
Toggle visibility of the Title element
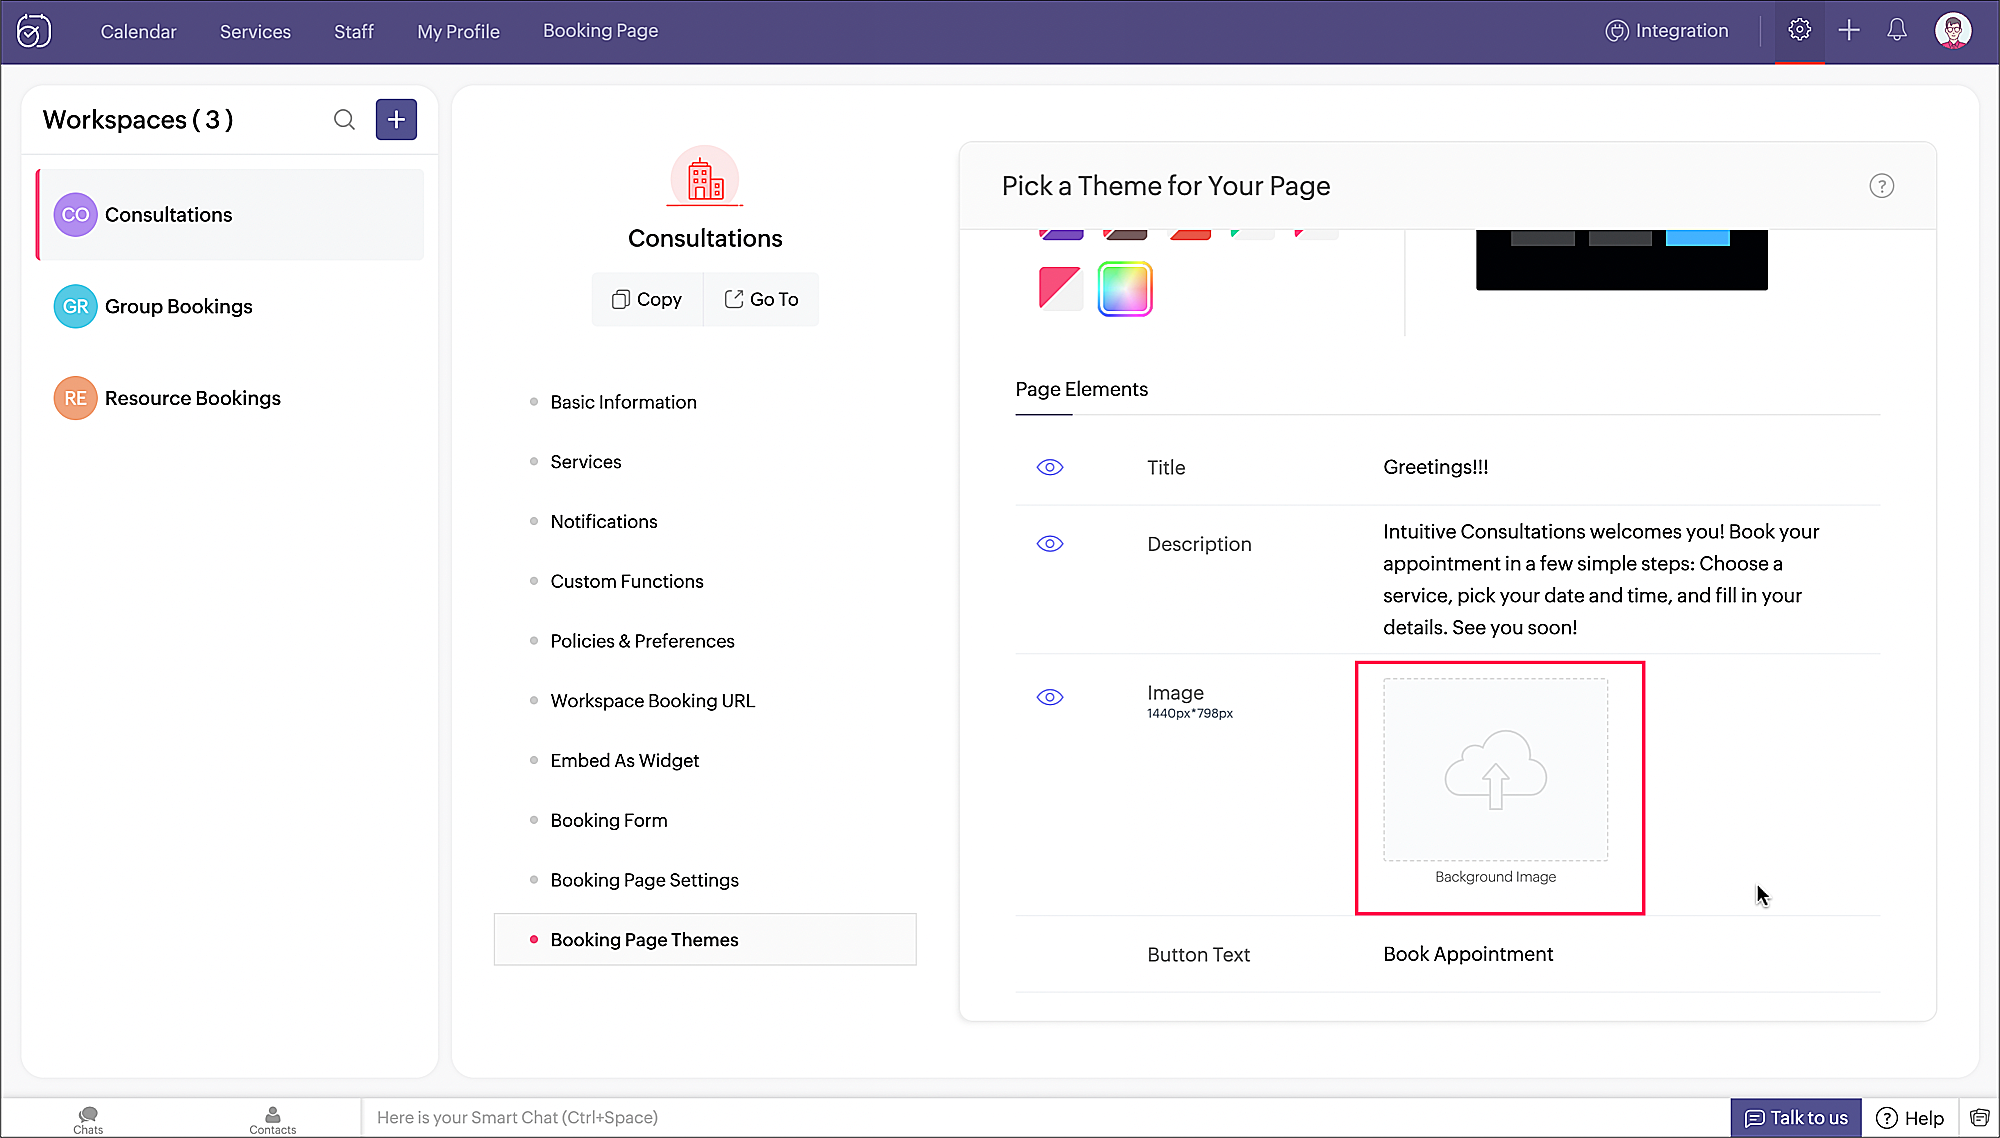click(x=1049, y=467)
